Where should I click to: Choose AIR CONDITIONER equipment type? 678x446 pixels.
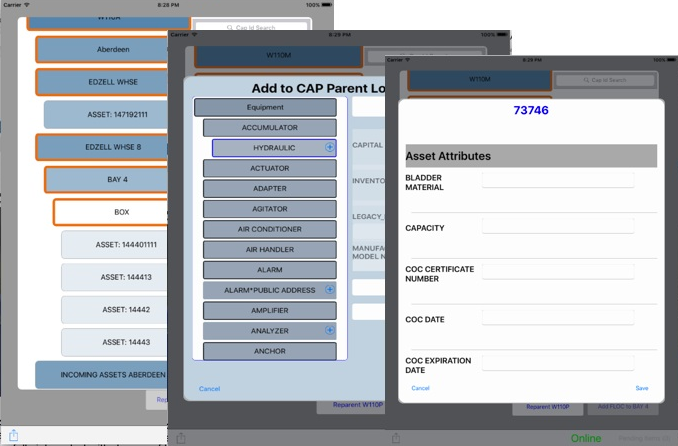[x=270, y=229]
